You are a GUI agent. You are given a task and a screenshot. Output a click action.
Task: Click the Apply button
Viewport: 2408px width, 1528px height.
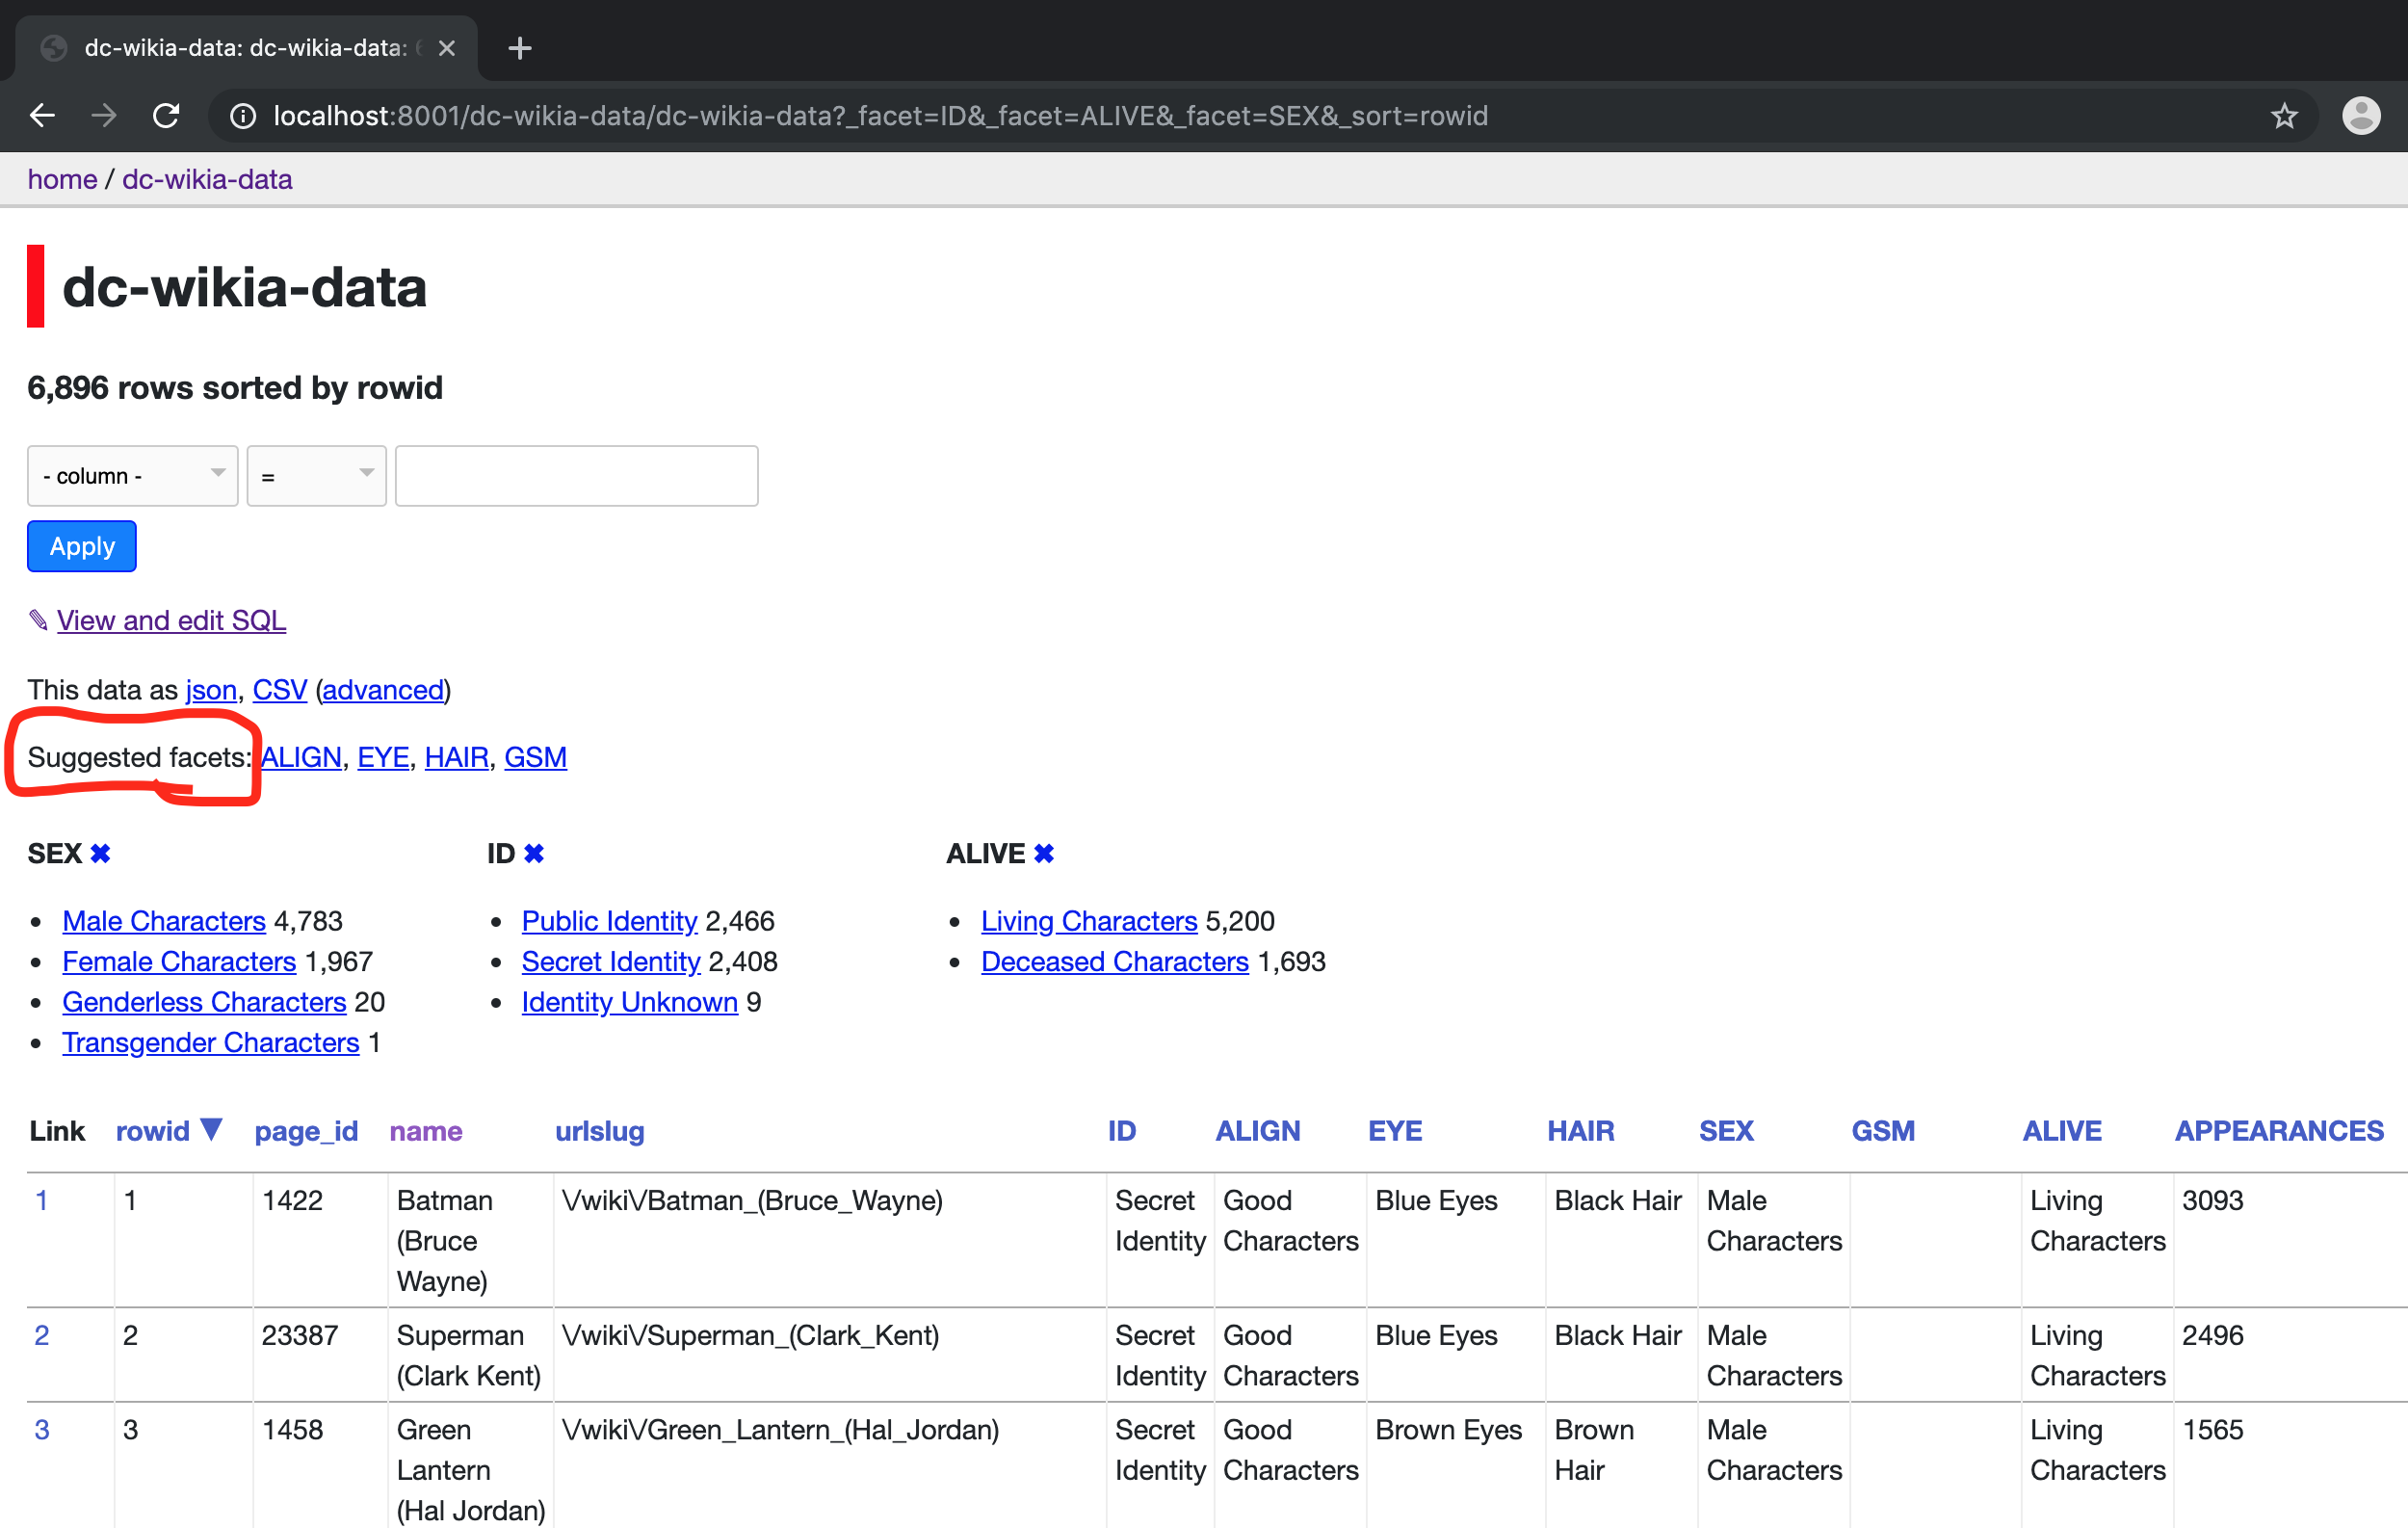(x=82, y=546)
